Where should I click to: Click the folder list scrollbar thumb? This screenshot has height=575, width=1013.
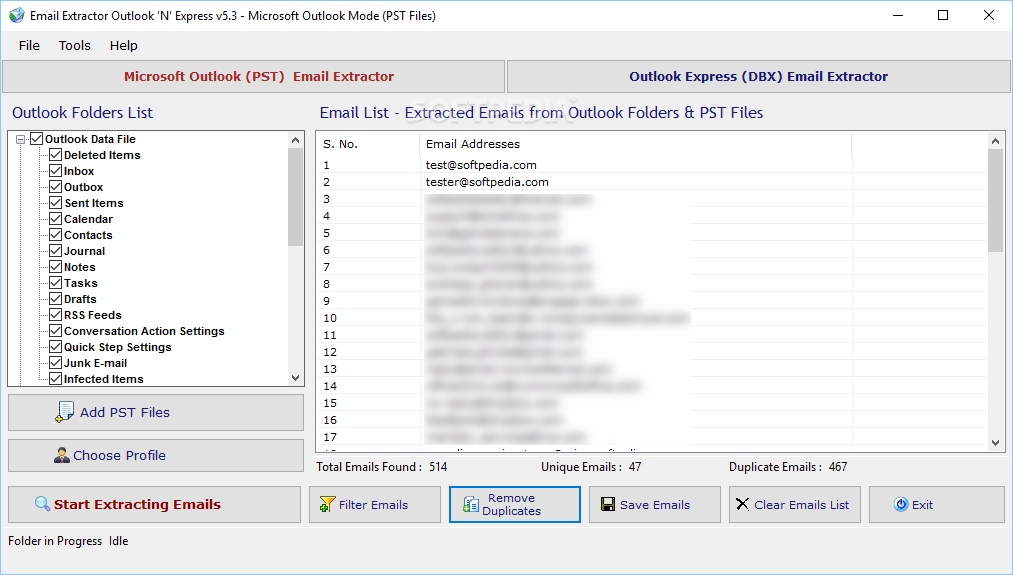coord(296,197)
